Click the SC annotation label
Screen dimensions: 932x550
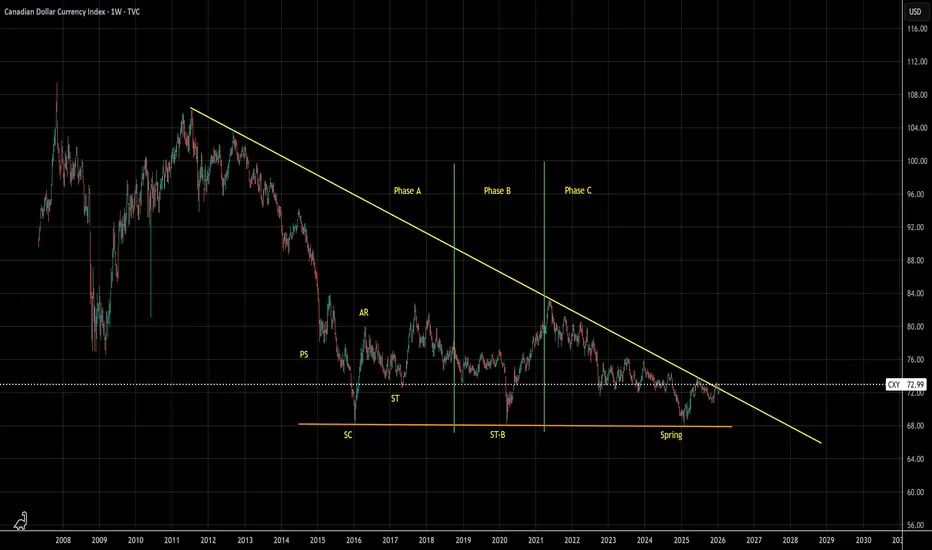[x=348, y=435]
